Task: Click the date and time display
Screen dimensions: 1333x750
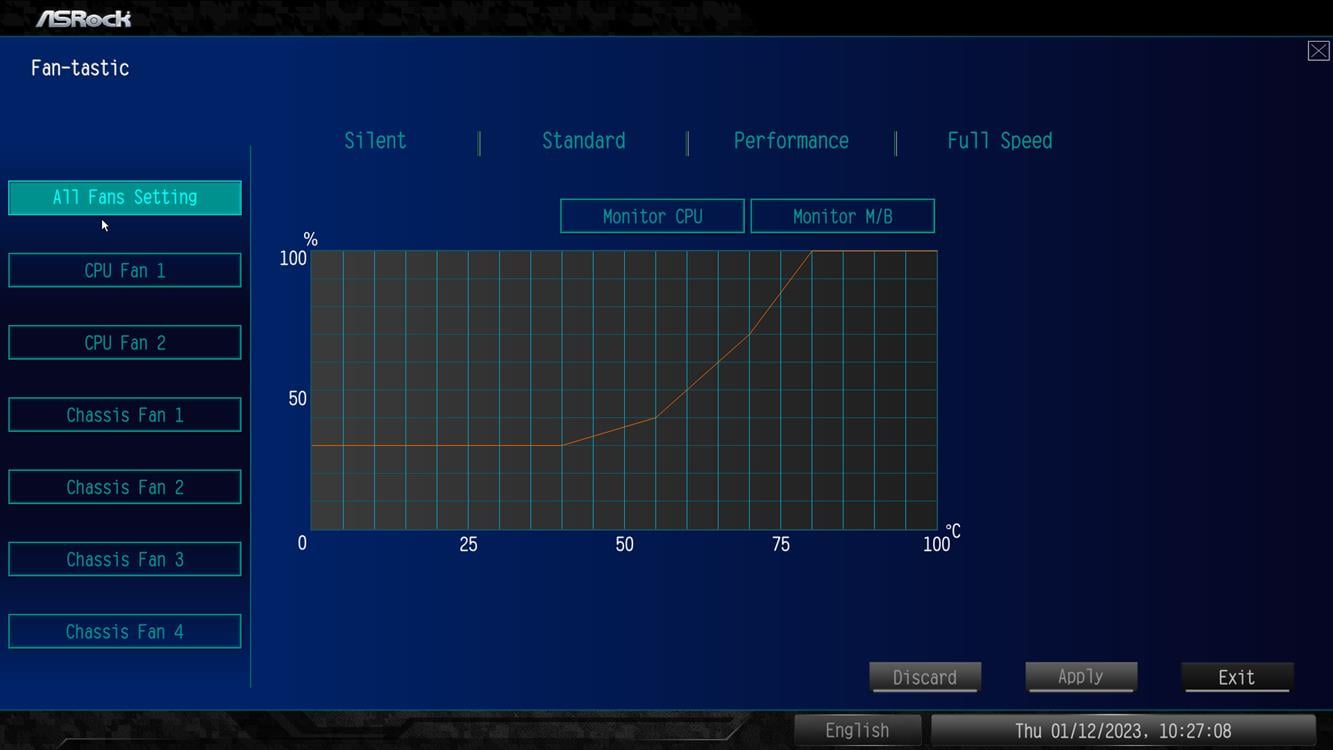Action: 1123,731
